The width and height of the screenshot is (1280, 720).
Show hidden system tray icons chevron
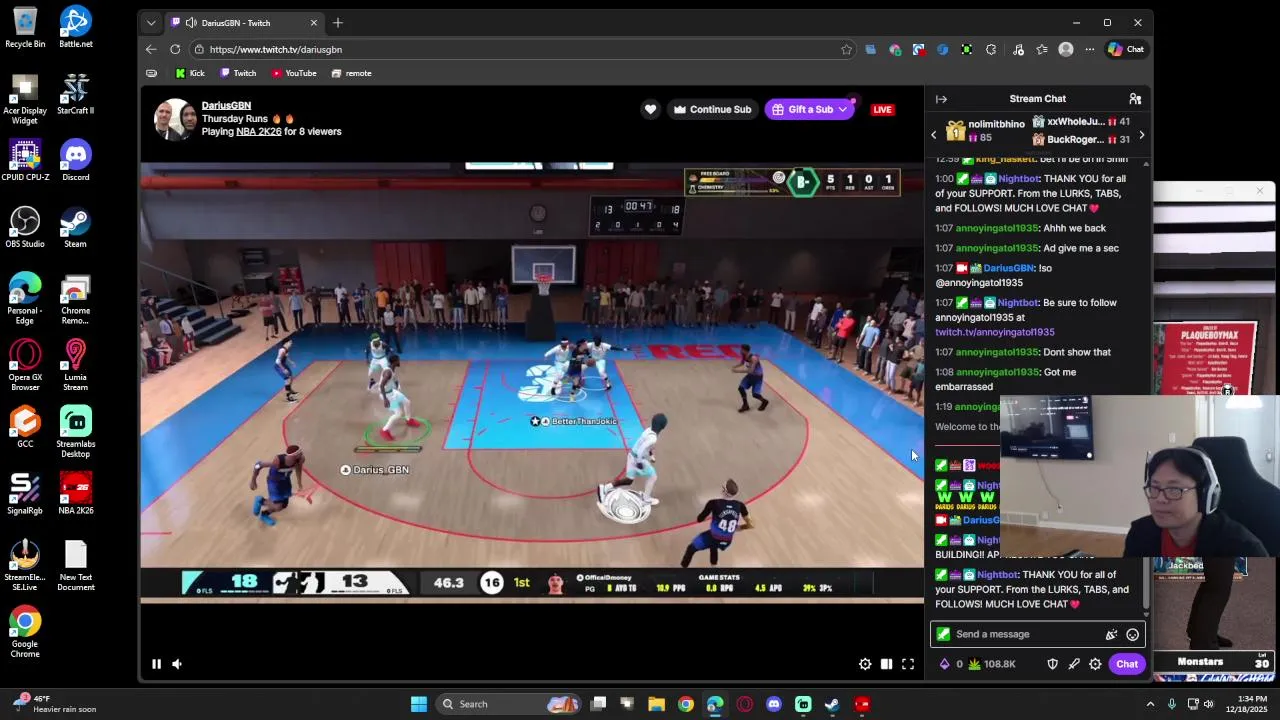click(x=1150, y=704)
